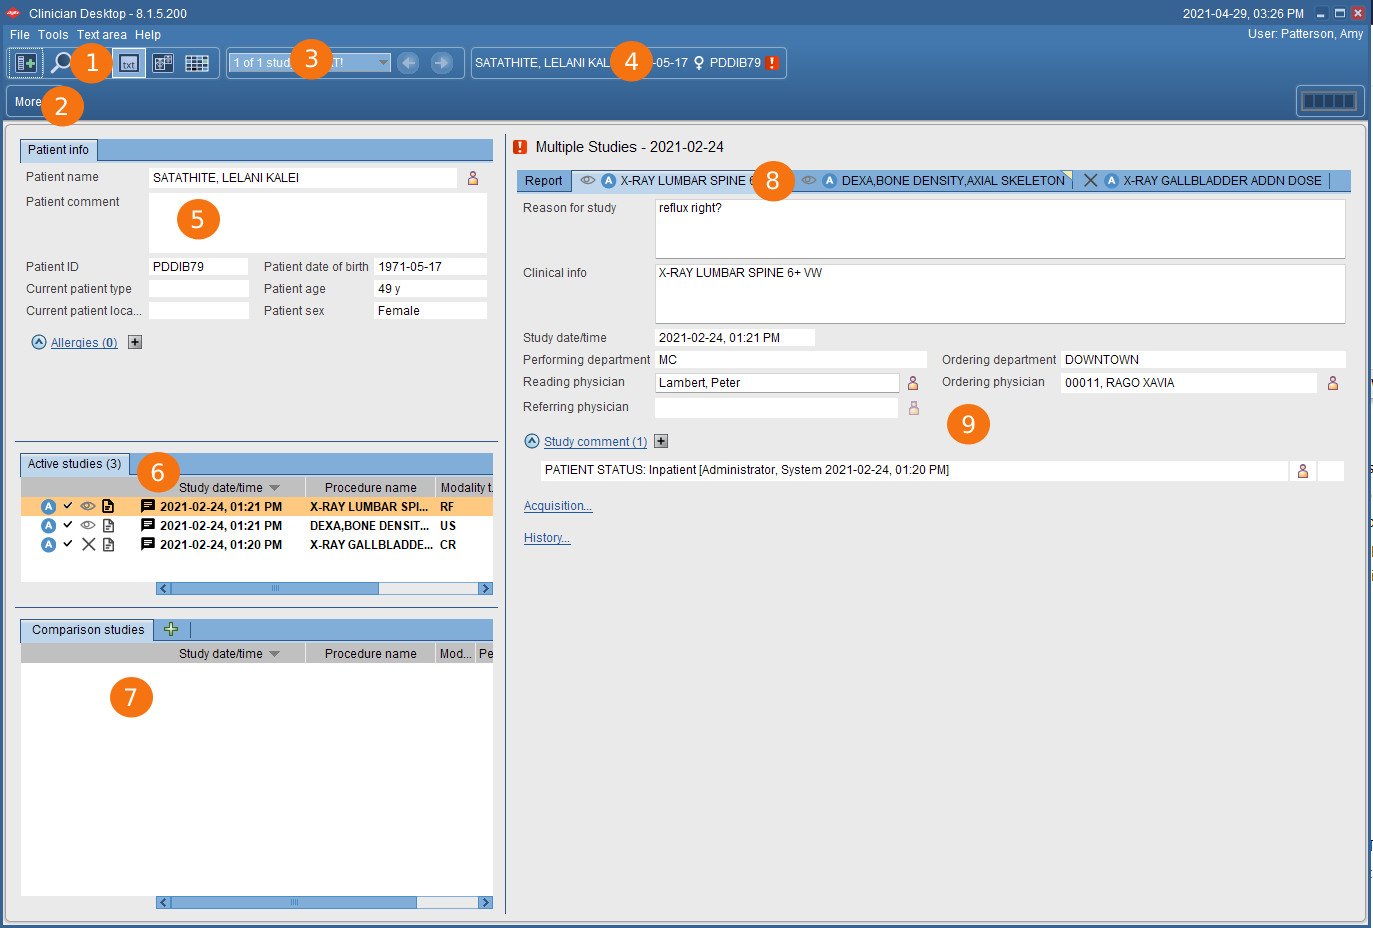Open the comment icon of the DEXA study row
The height and width of the screenshot is (928, 1373).
tap(148, 526)
